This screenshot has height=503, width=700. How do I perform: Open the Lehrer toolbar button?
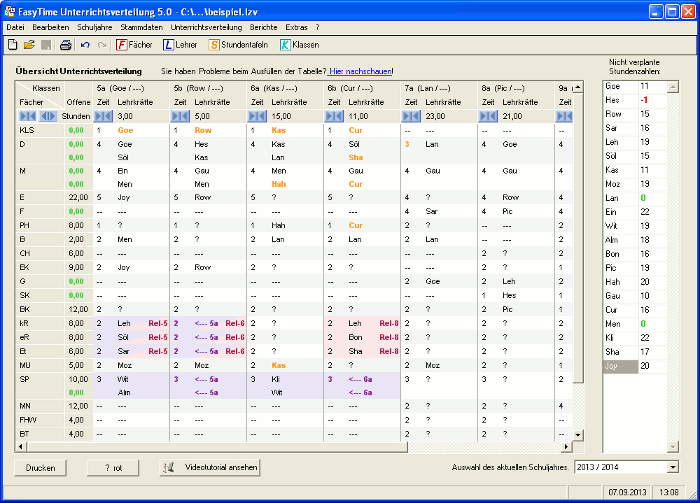180,45
